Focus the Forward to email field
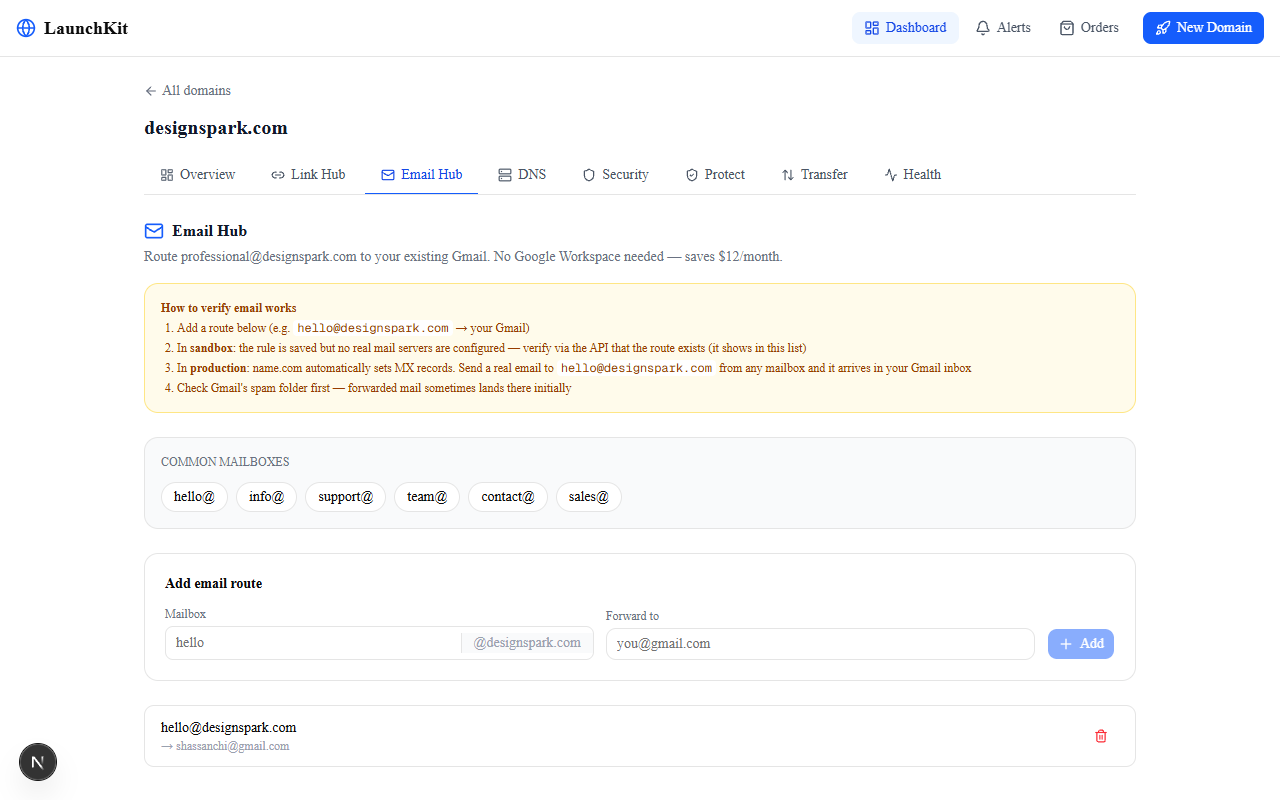Viewport: 1280px width, 800px height. (820, 644)
